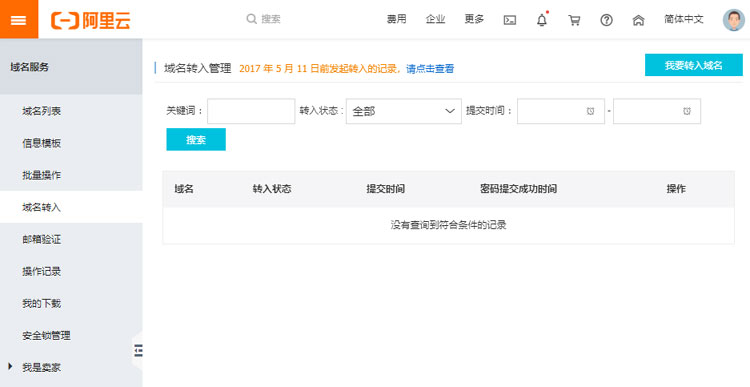
Task: Open the notifications bell
Action: tap(542, 20)
